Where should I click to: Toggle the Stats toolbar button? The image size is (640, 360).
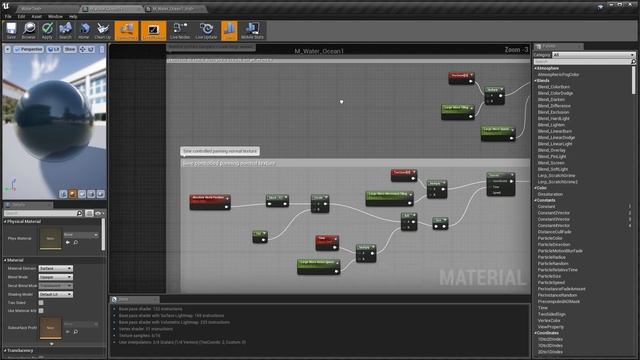click(x=229, y=31)
